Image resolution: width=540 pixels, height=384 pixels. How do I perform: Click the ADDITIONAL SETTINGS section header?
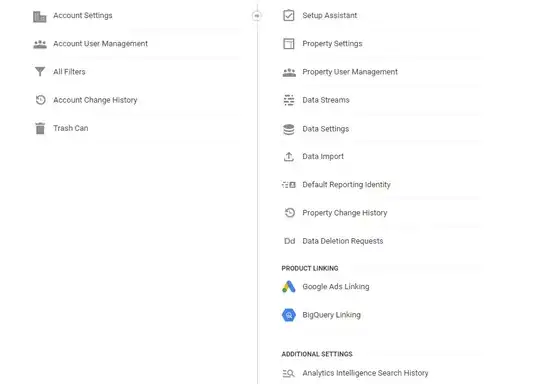[x=317, y=354]
